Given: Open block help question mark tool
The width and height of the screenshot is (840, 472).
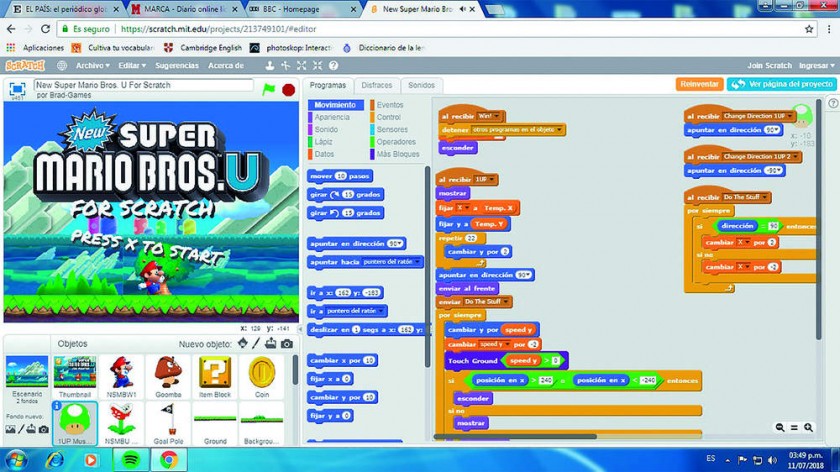Looking at the screenshot, I should (333, 65).
